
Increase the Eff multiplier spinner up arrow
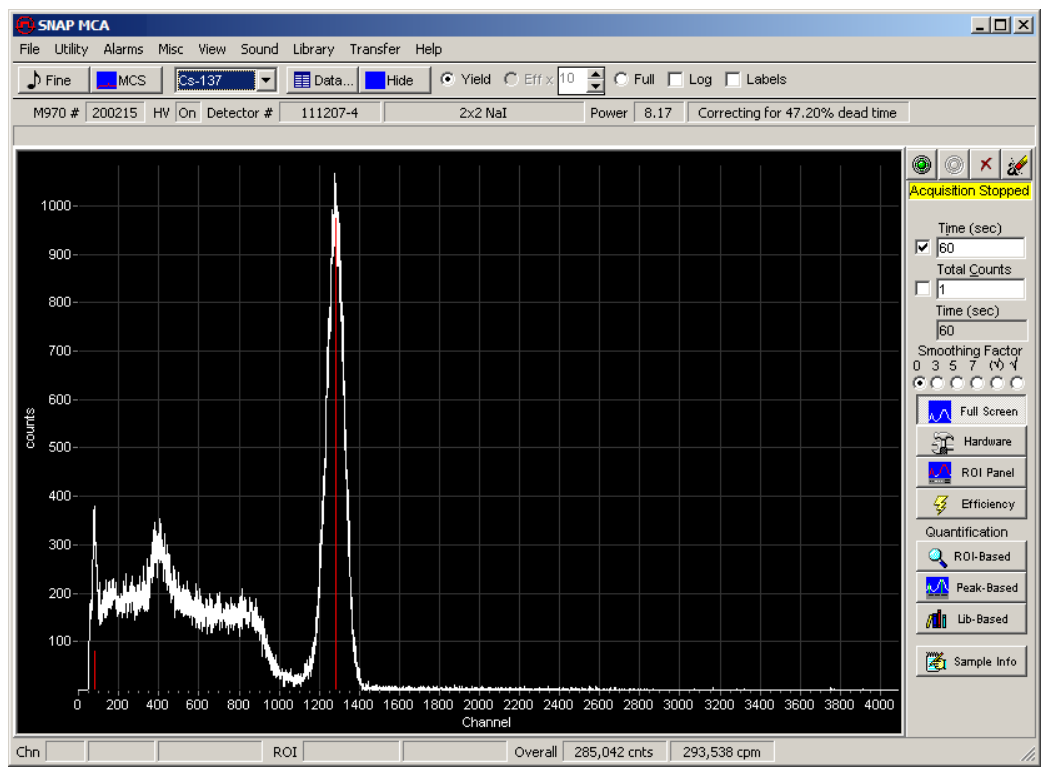coord(595,74)
